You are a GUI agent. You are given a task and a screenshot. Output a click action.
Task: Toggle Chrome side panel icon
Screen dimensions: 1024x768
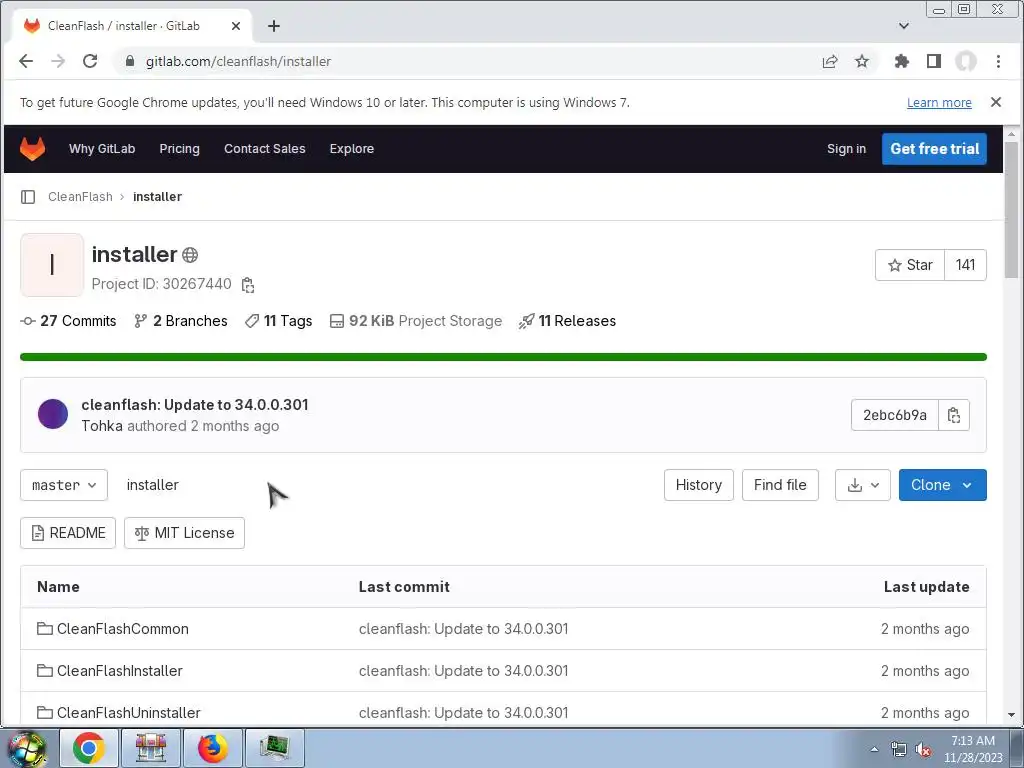point(934,61)
